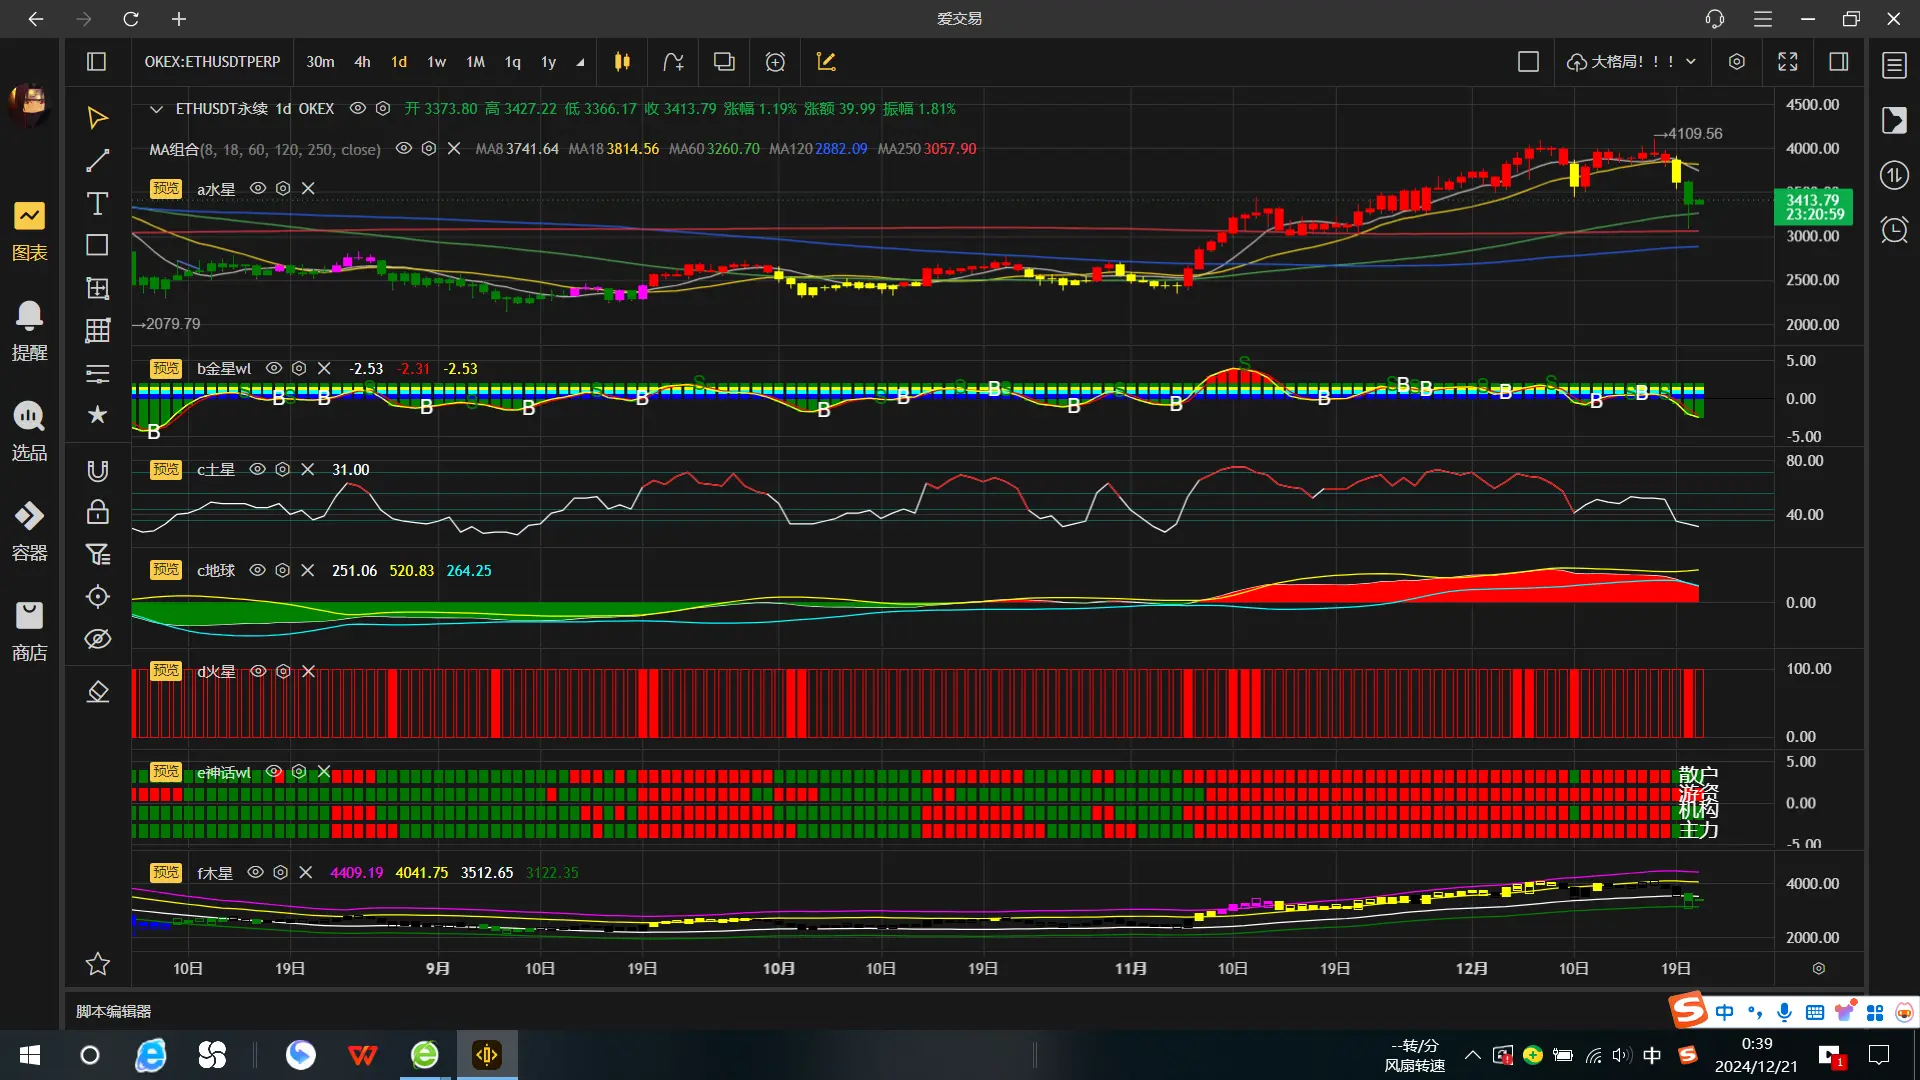Image resolution: width=1920 pixels, height=1080 pixels.
Task: Switch to the 1w timeframe
Action: pos(436,62)
